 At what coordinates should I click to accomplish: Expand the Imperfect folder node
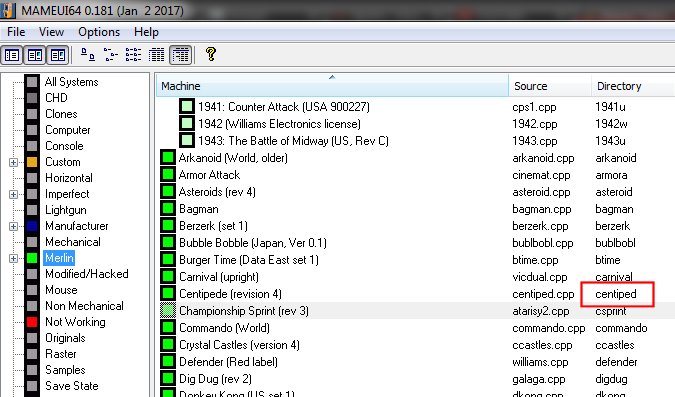click(x=13, y=194)
